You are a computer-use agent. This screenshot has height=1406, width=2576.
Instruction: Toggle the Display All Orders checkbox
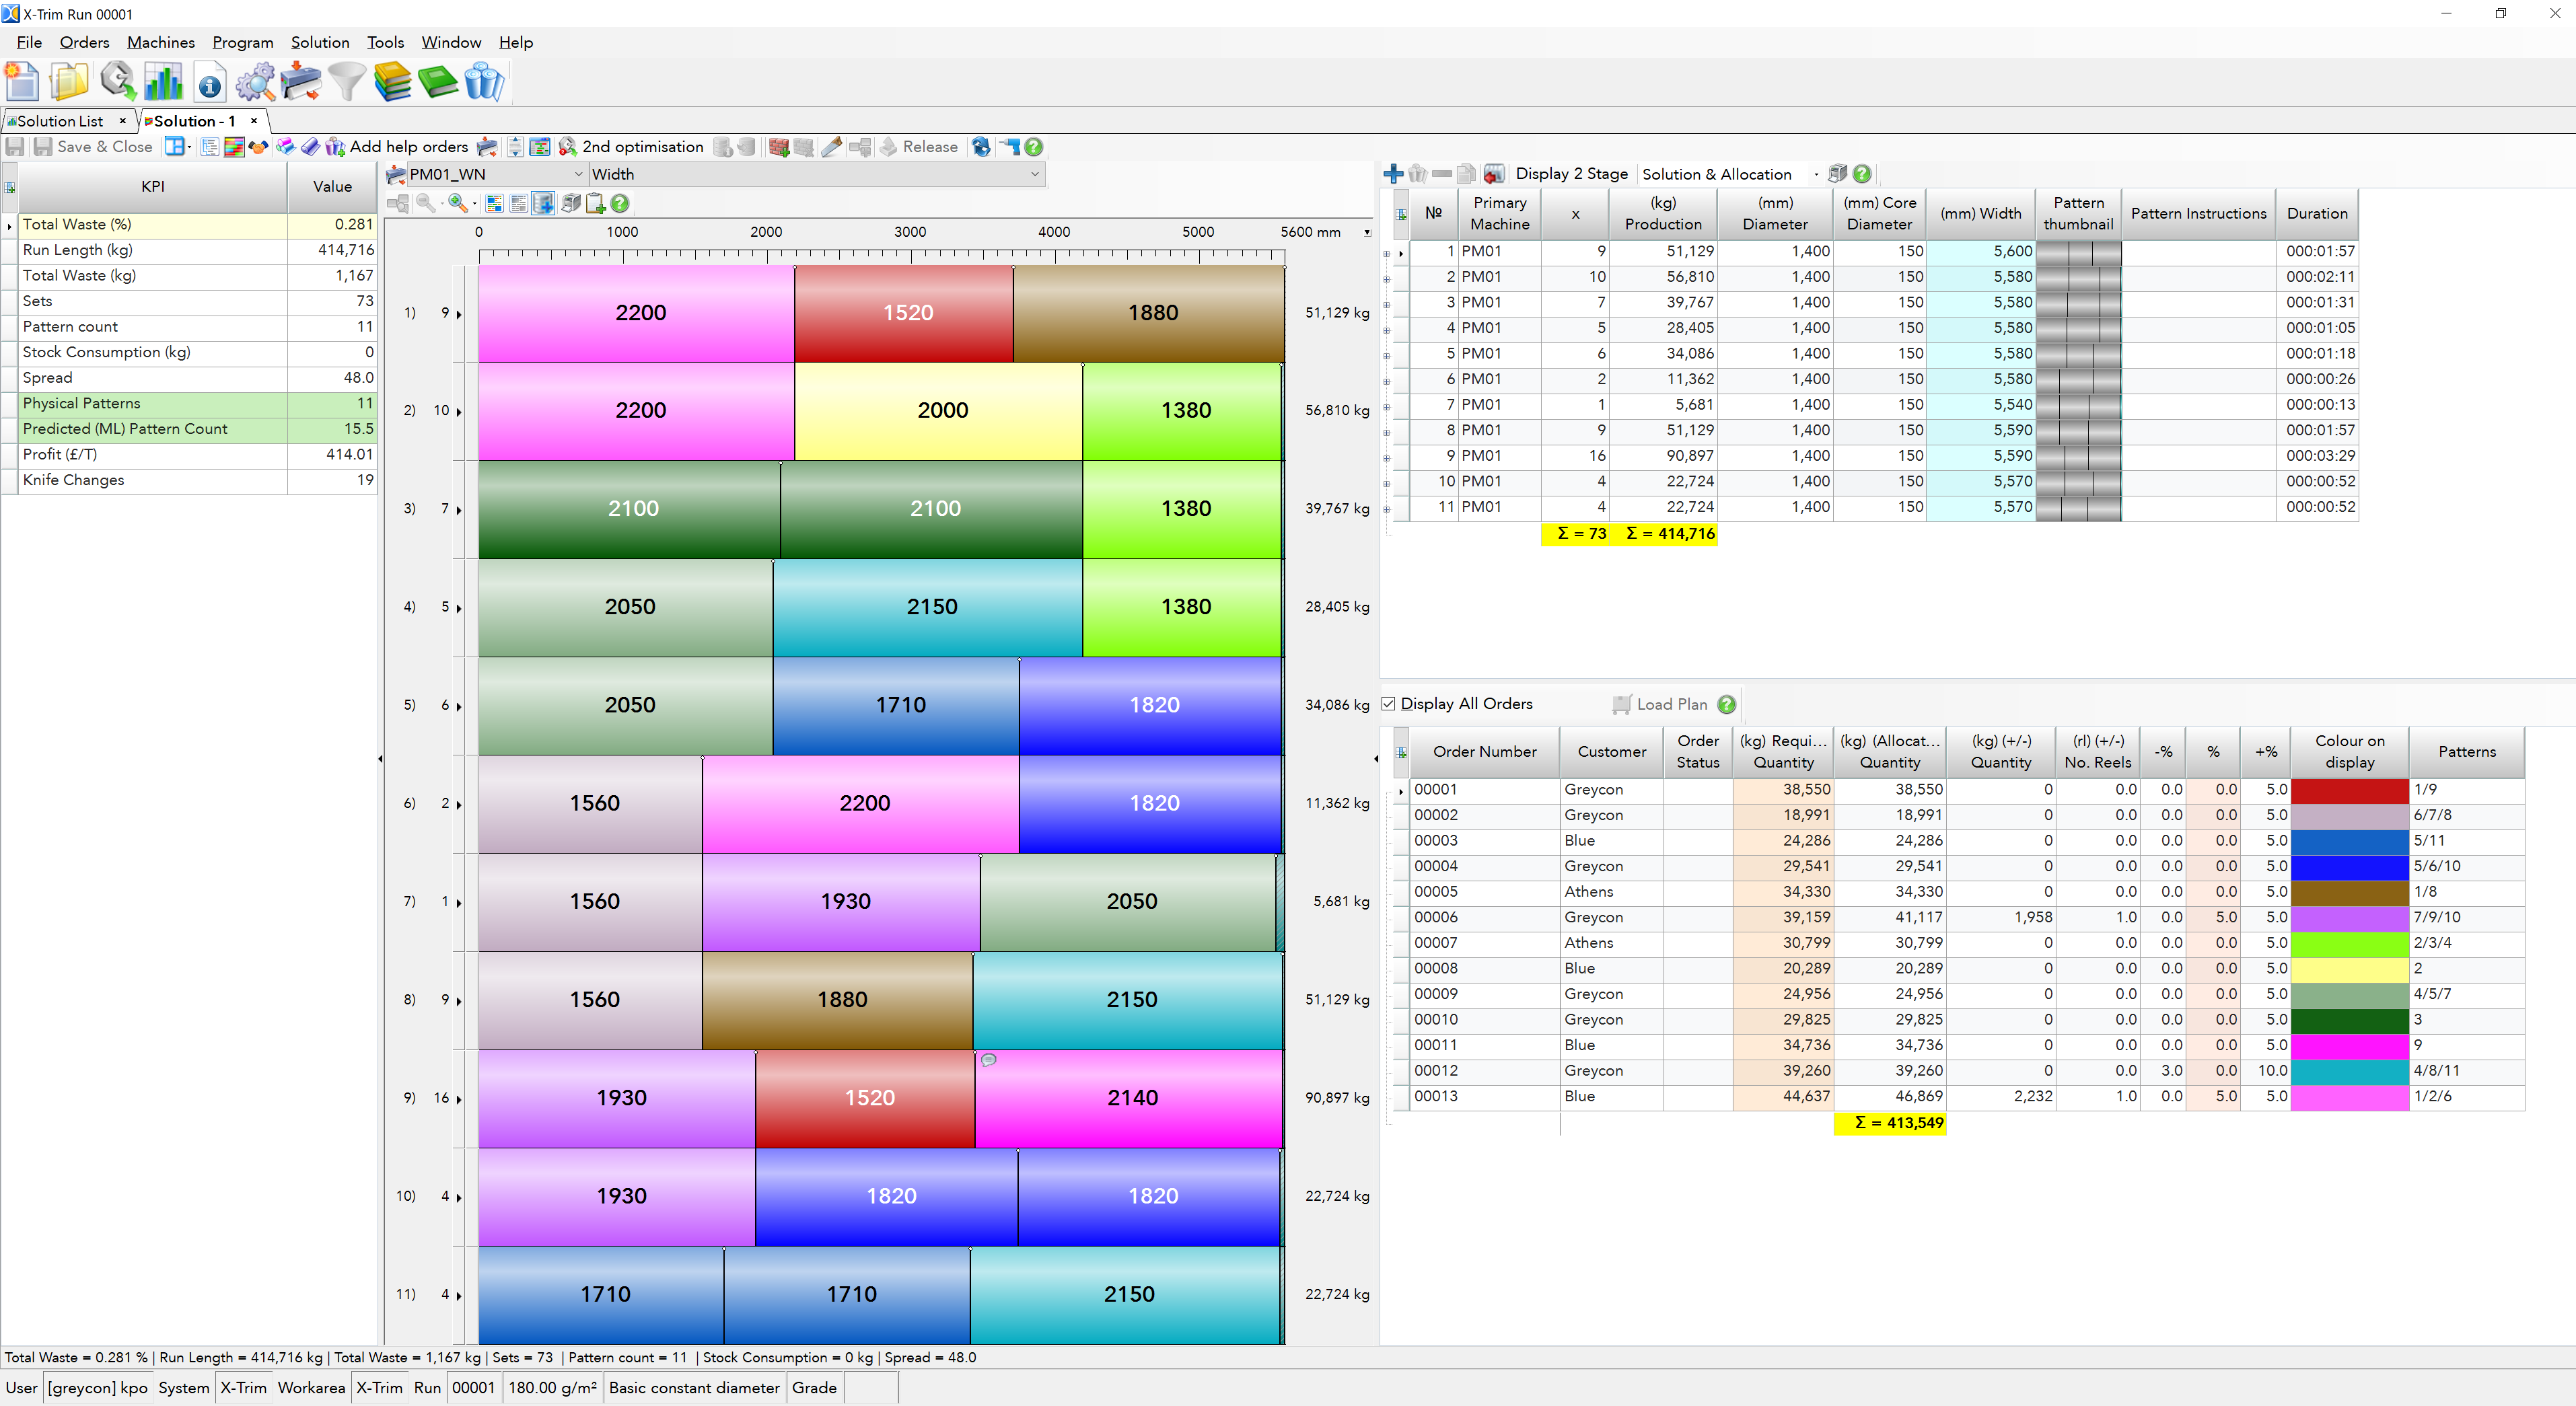[1389, 704]
